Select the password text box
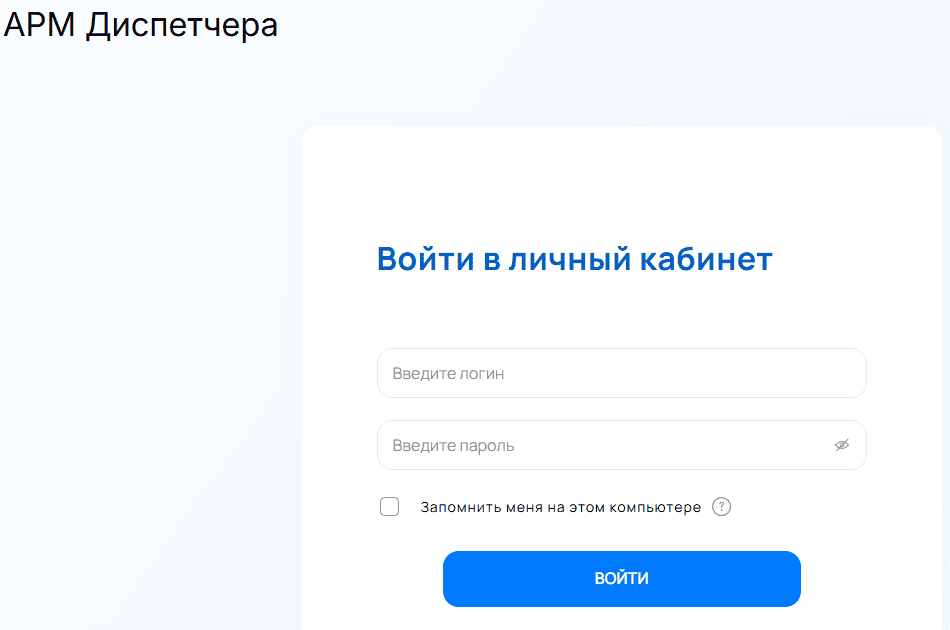This screenshot has height=630, width=950. pyautogui.click(x=600, y=445)
